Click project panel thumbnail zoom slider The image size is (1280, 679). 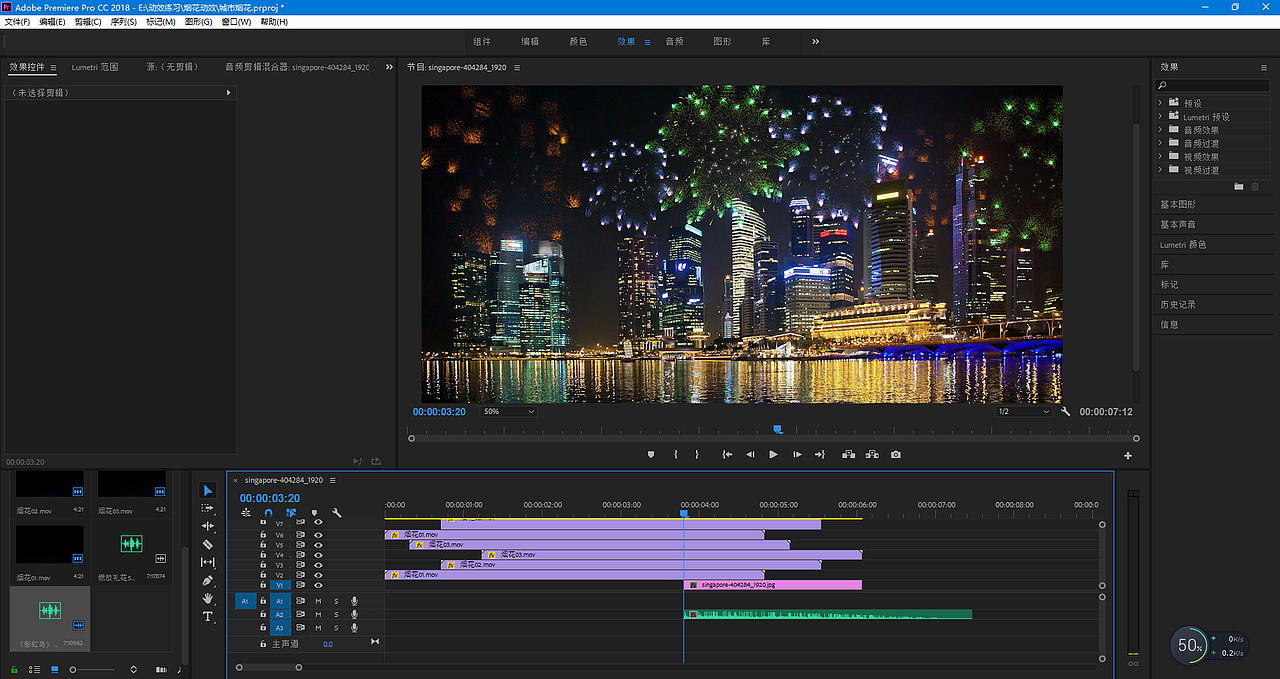[93, 669]
